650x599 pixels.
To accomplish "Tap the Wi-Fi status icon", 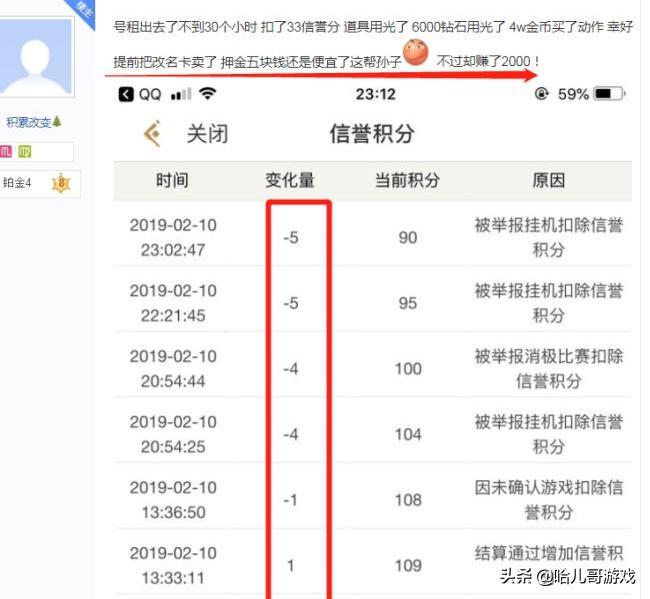I will (x=207, y=93).
